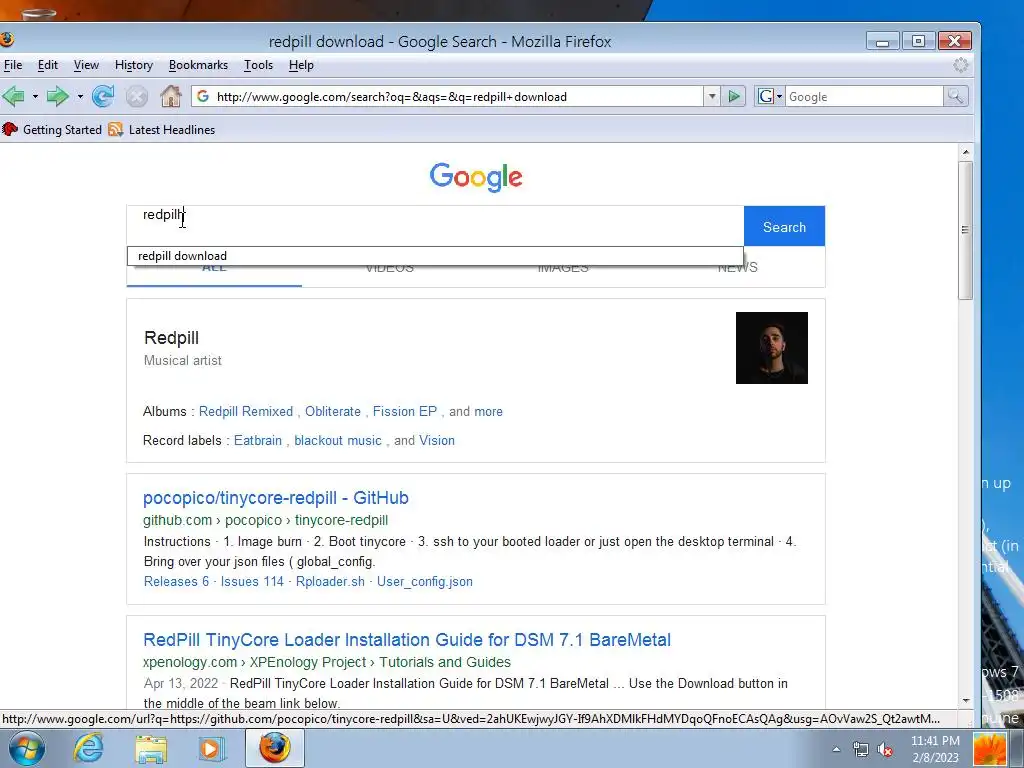Click the toolbar Google search box
Viewport: 1024px width, 768px height.
click(865, 97)
